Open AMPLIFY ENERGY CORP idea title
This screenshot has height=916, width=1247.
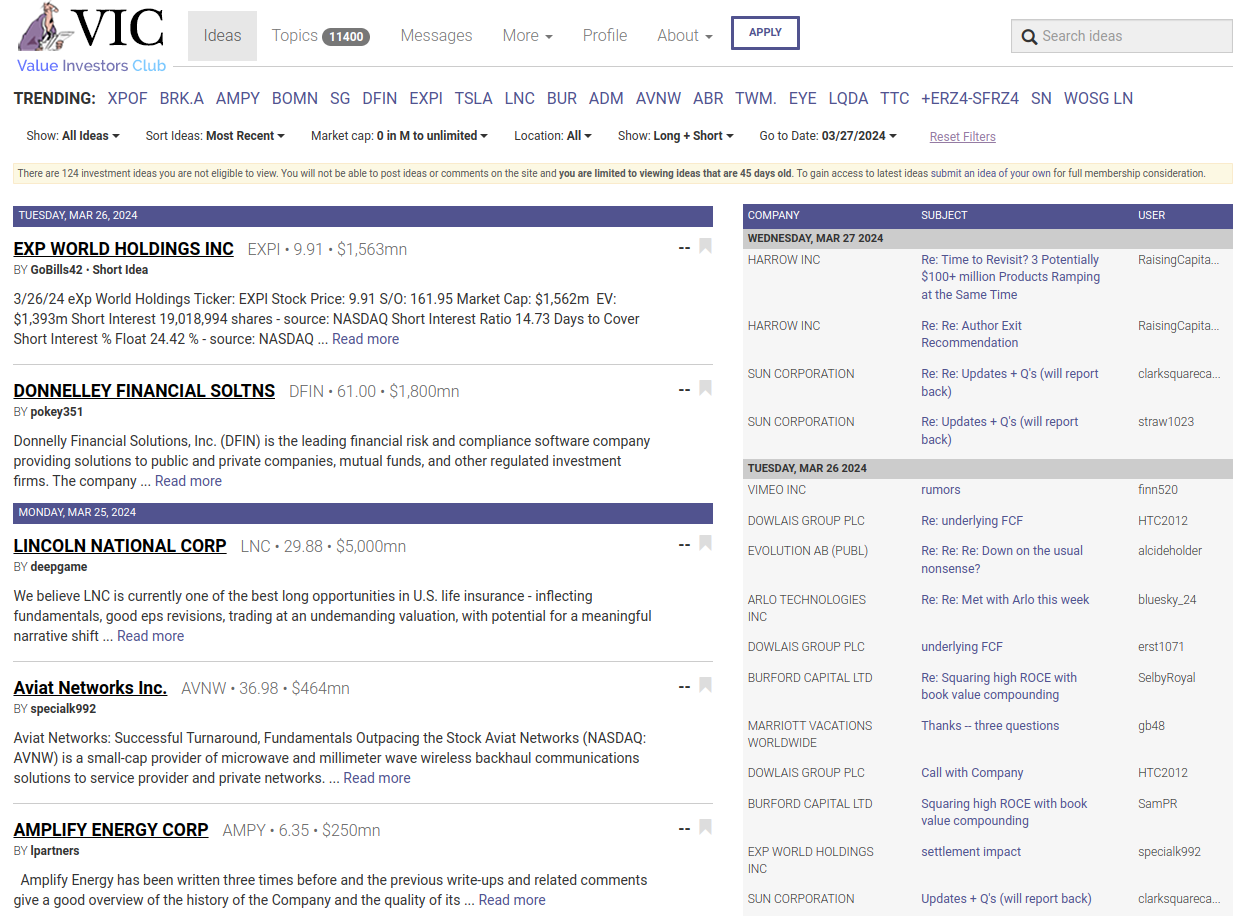[x=111, y=830]
